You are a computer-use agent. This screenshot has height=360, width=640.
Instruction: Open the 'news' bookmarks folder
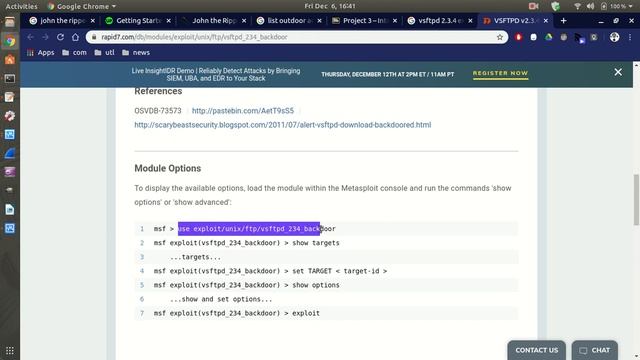[136, 53]
